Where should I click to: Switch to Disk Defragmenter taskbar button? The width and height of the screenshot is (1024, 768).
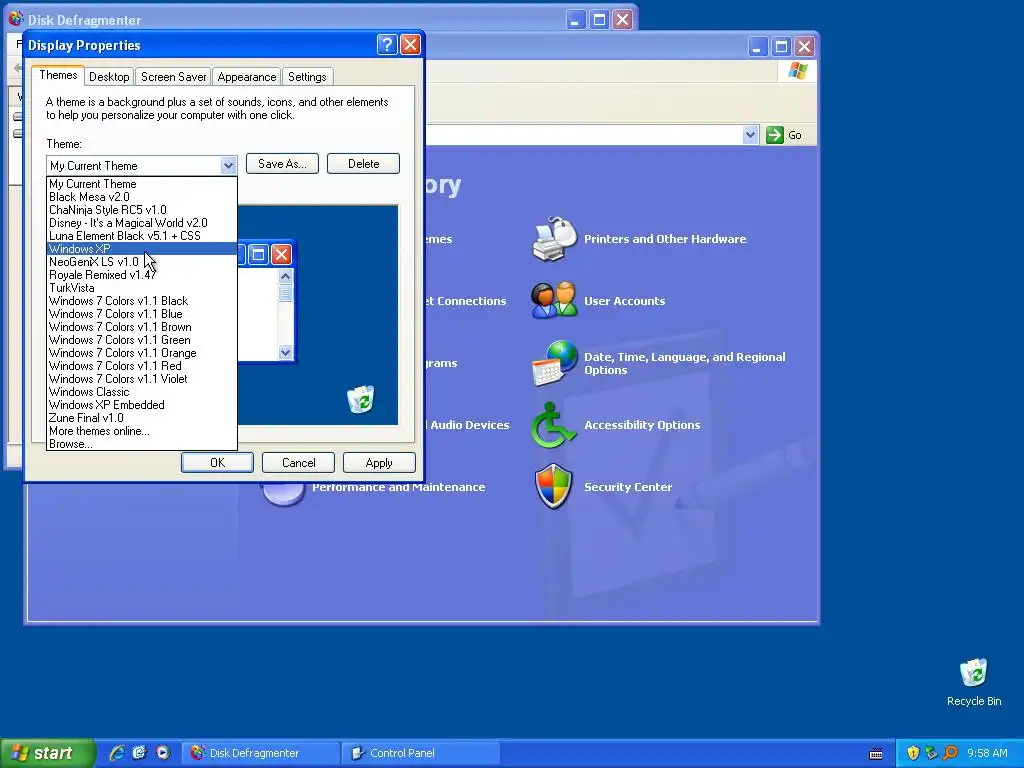tap(260, 753)
